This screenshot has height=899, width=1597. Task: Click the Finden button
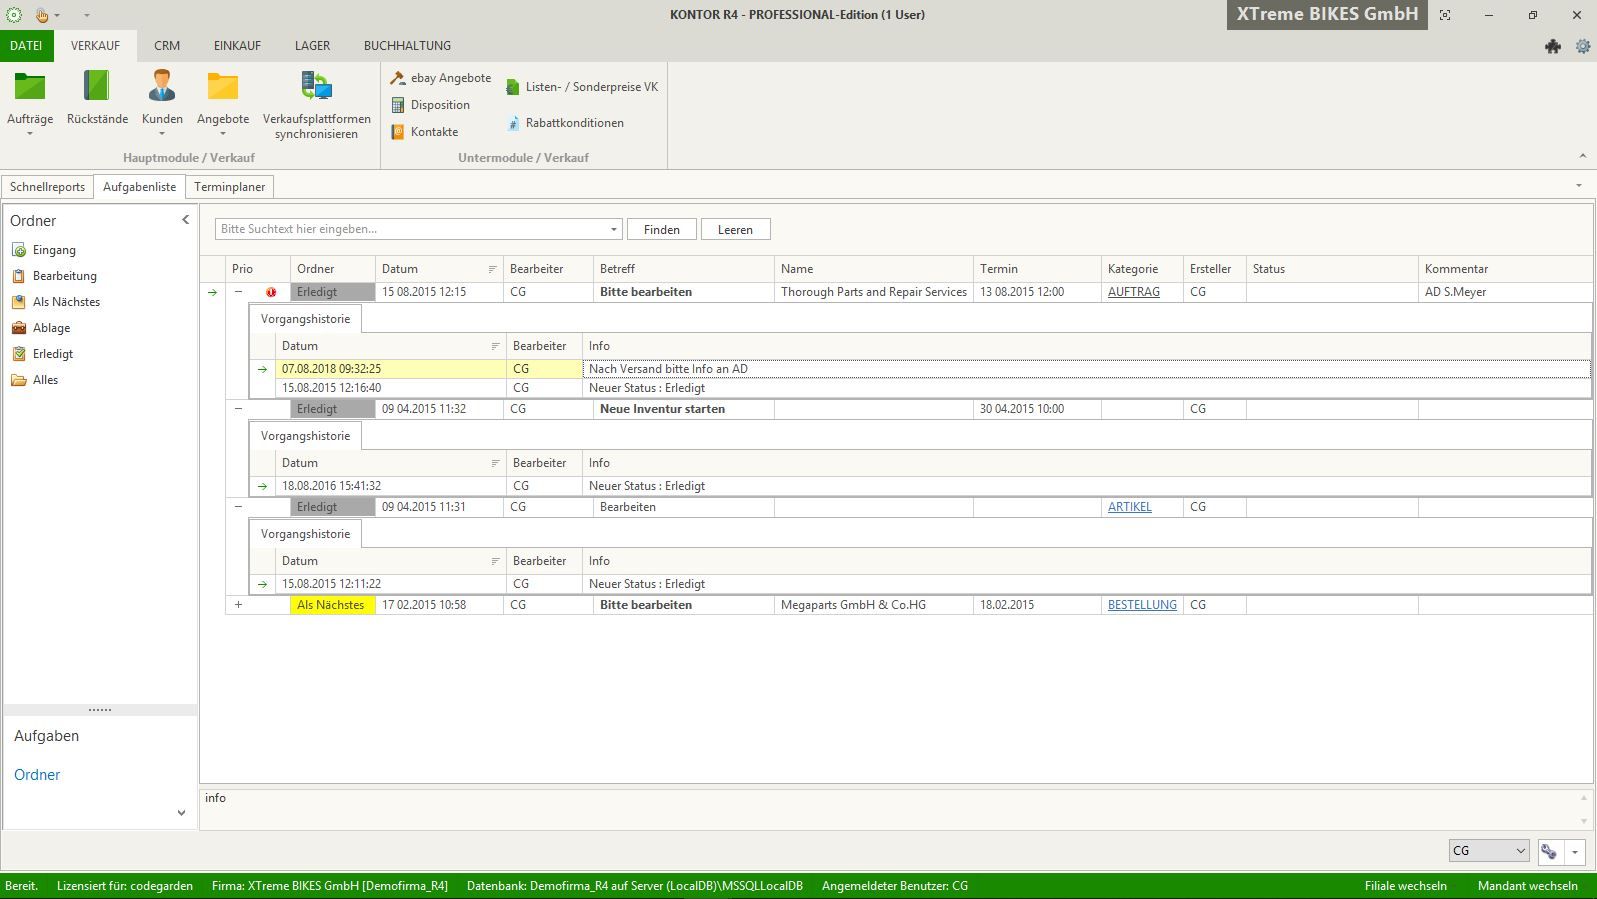pos(661,230)
